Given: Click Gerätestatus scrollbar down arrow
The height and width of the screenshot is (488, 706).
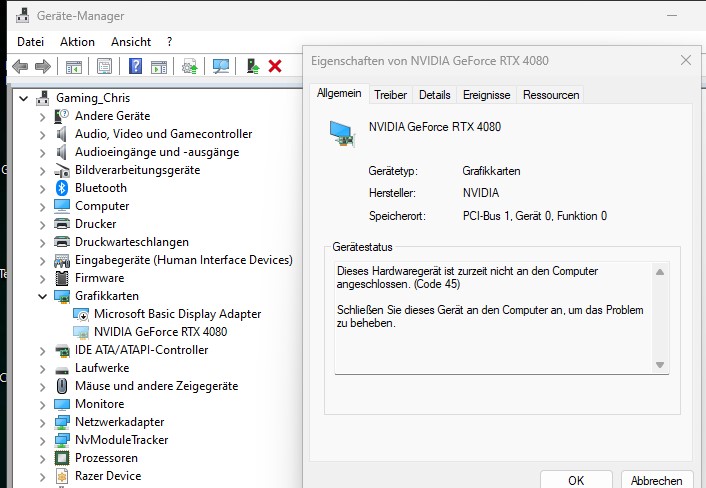Looking at the screenshot, I should tap(660, 365).
